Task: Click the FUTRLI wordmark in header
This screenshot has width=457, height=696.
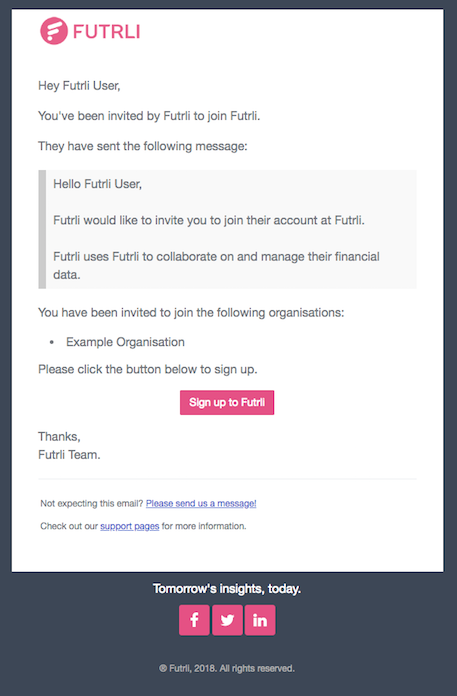Action: coord(106,32)
